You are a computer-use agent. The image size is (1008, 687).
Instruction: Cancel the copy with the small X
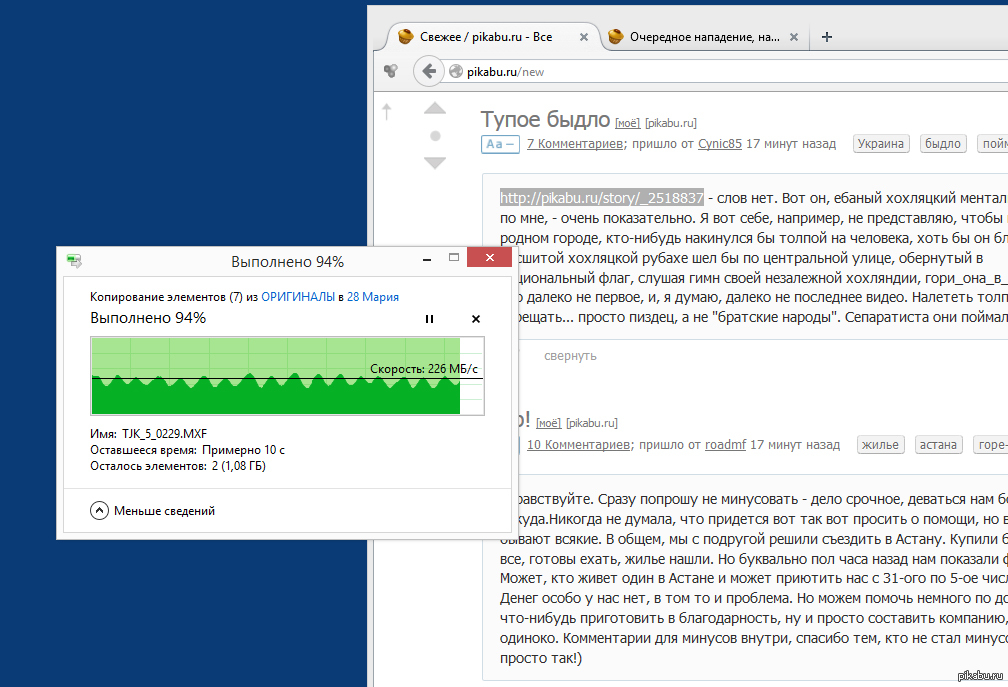coord(476,319)
